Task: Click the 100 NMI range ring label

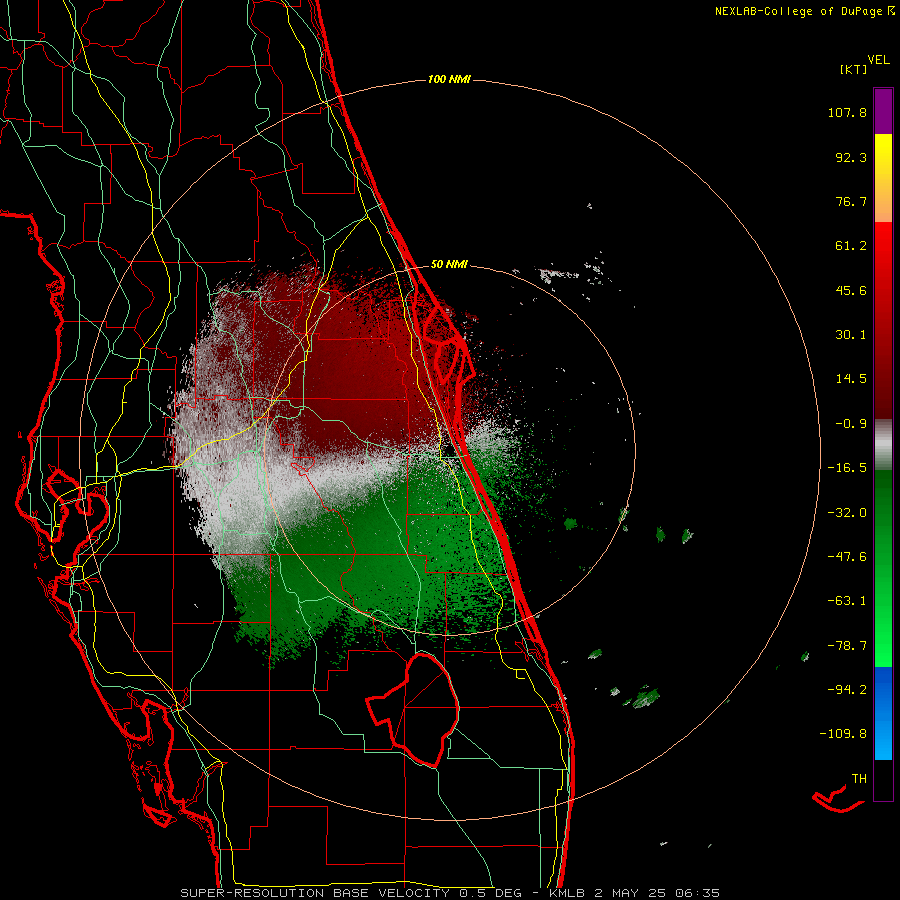Action: point(449,79)
